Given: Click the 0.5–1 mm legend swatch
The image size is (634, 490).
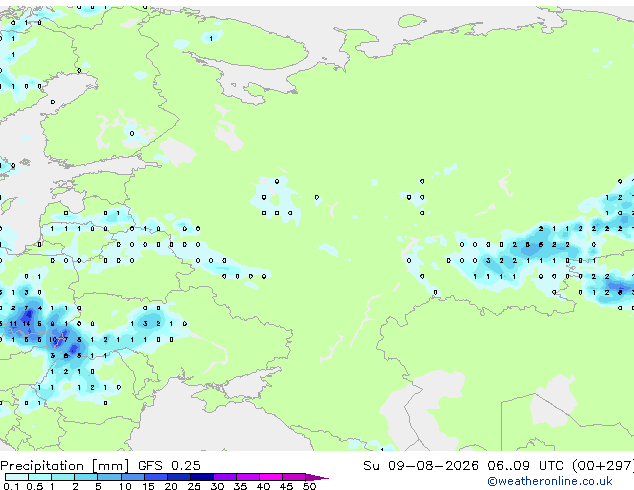Looking at the screenshot, I should [x=40, y=477].
